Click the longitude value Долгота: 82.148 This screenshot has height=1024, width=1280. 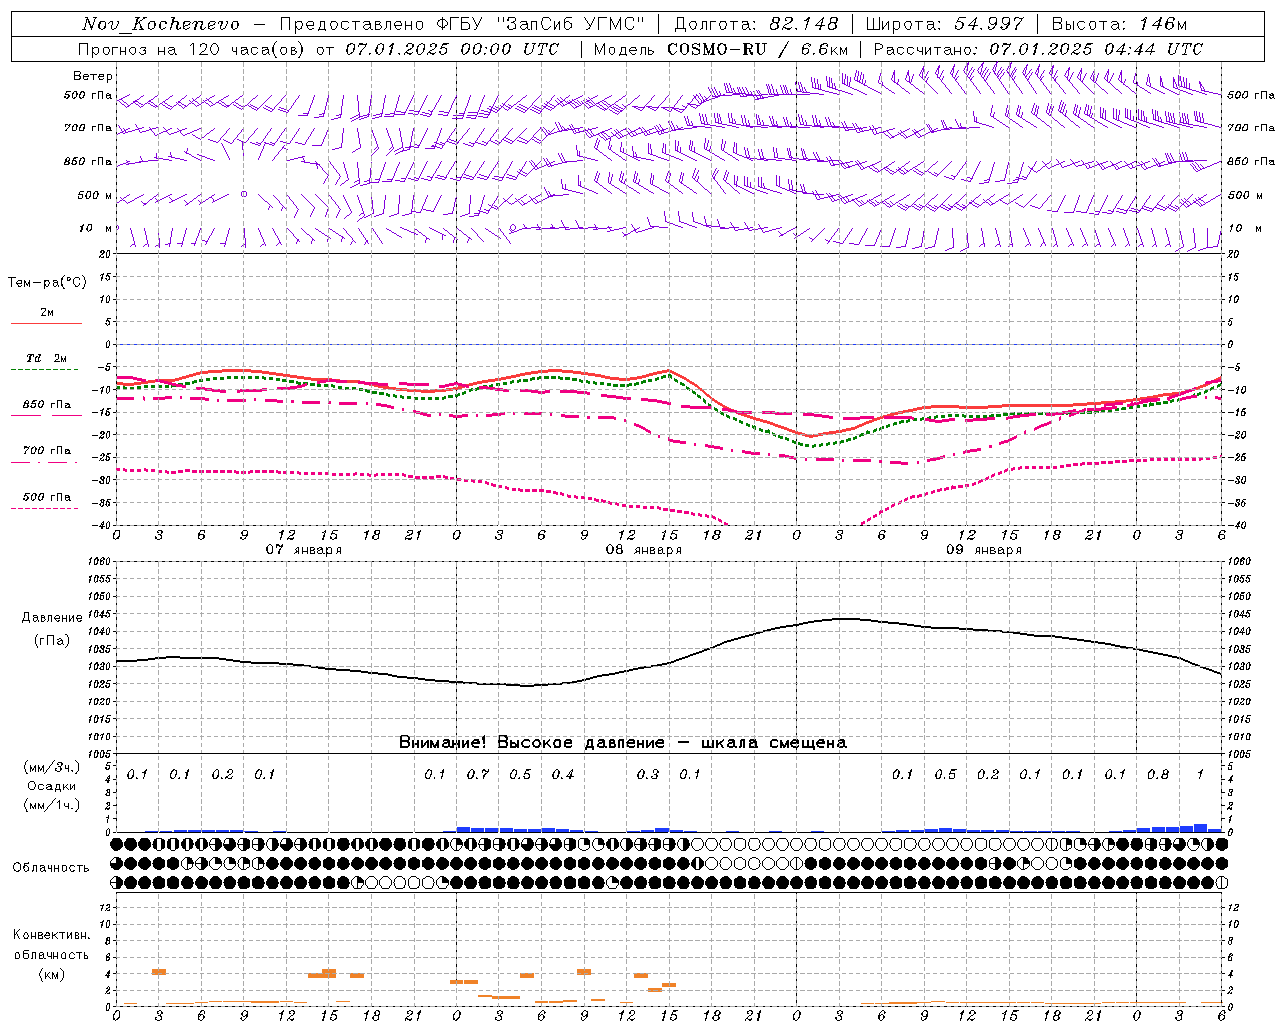(x=757, y=24)
